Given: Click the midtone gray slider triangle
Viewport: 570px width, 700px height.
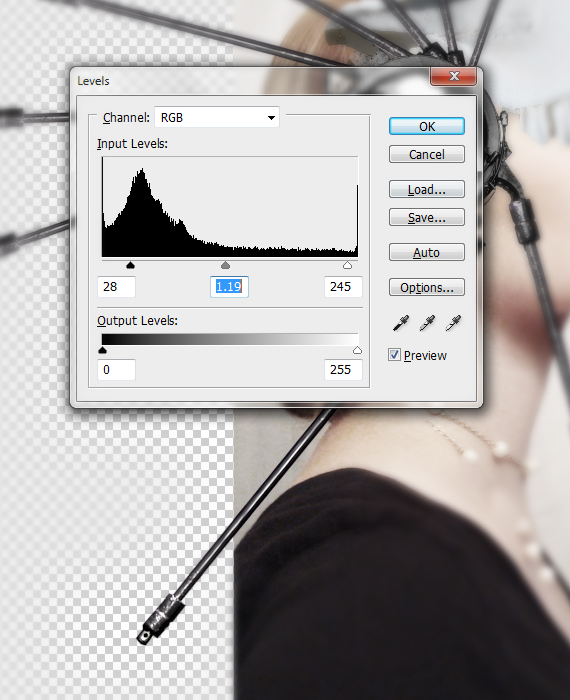Looking at the screenshot, I should point(225,265).
